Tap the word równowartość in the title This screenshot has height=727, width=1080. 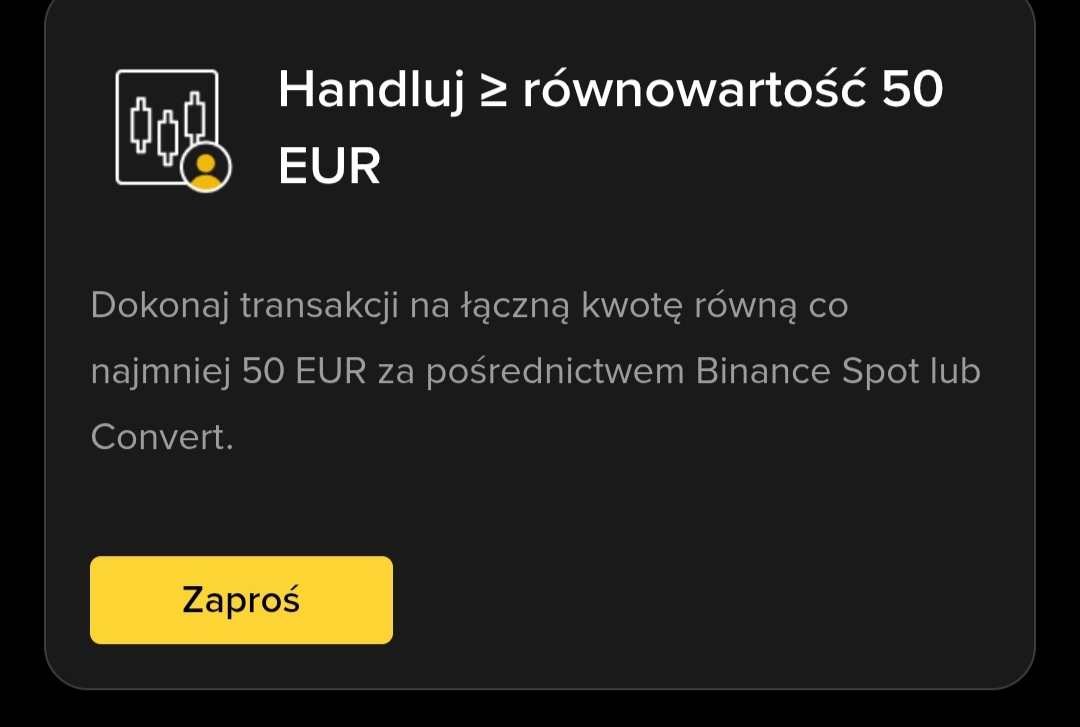(x=694, y=91)
